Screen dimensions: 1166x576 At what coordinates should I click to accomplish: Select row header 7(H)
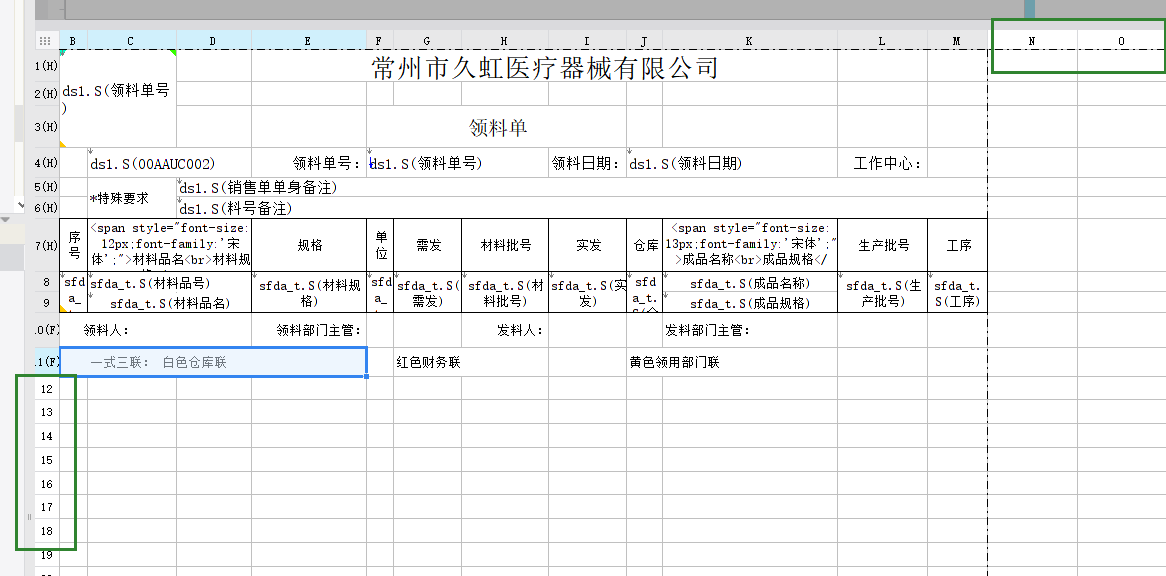(x=47, y=245)
